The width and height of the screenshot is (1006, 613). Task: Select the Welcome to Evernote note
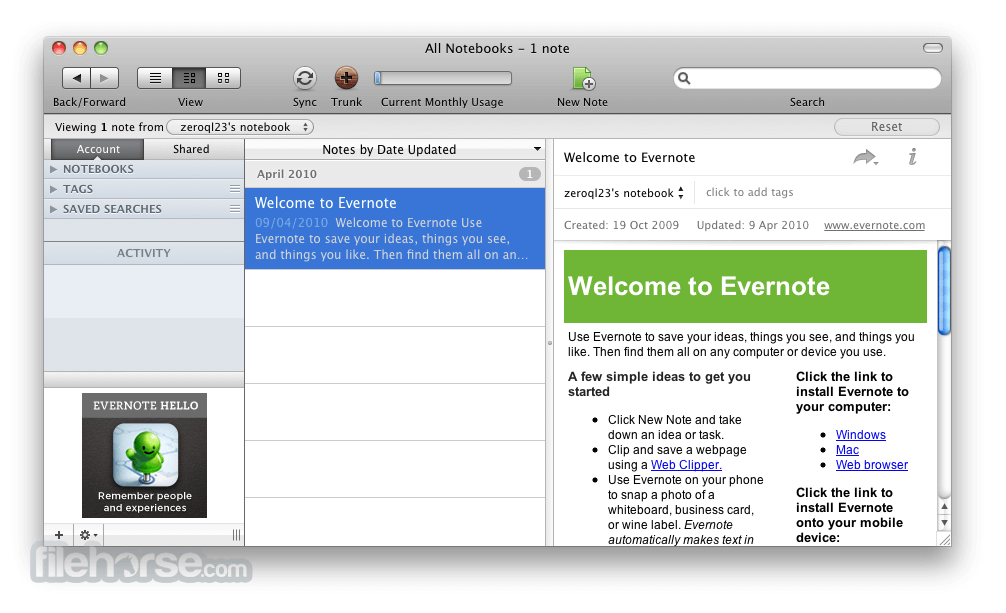tap(395, 229)
